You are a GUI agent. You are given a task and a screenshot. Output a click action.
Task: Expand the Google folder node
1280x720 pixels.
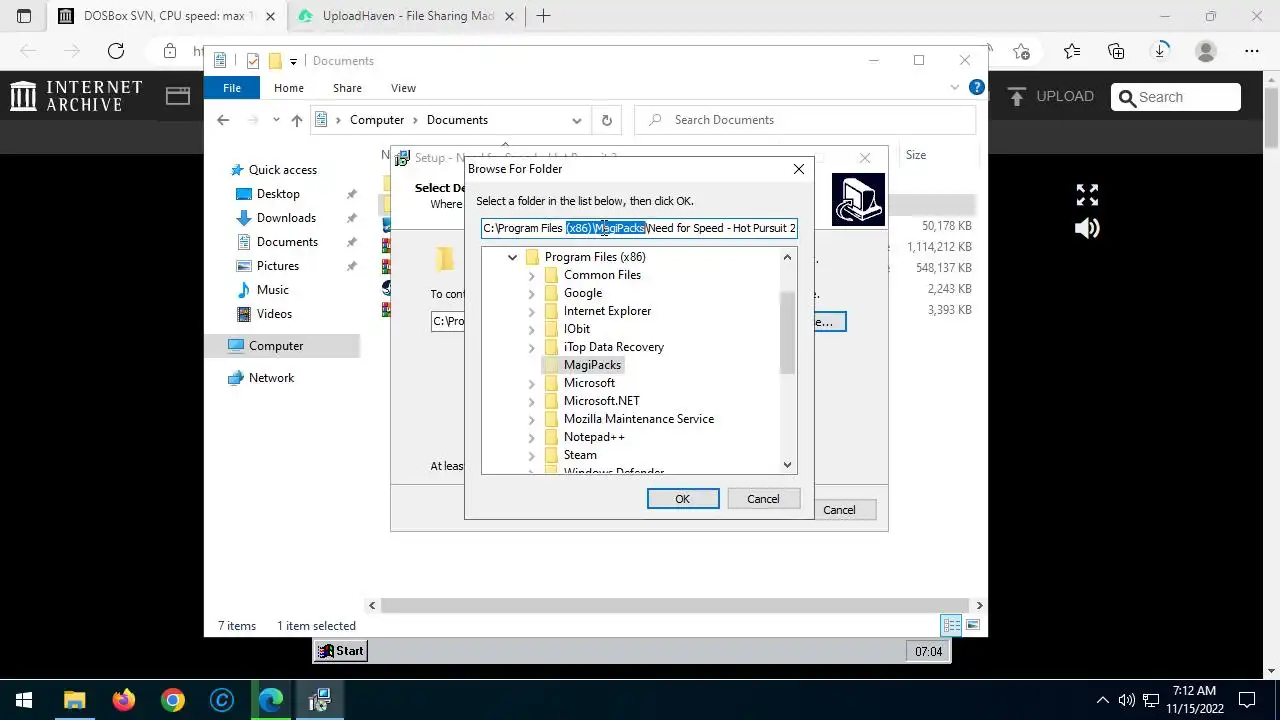[532, 293]
